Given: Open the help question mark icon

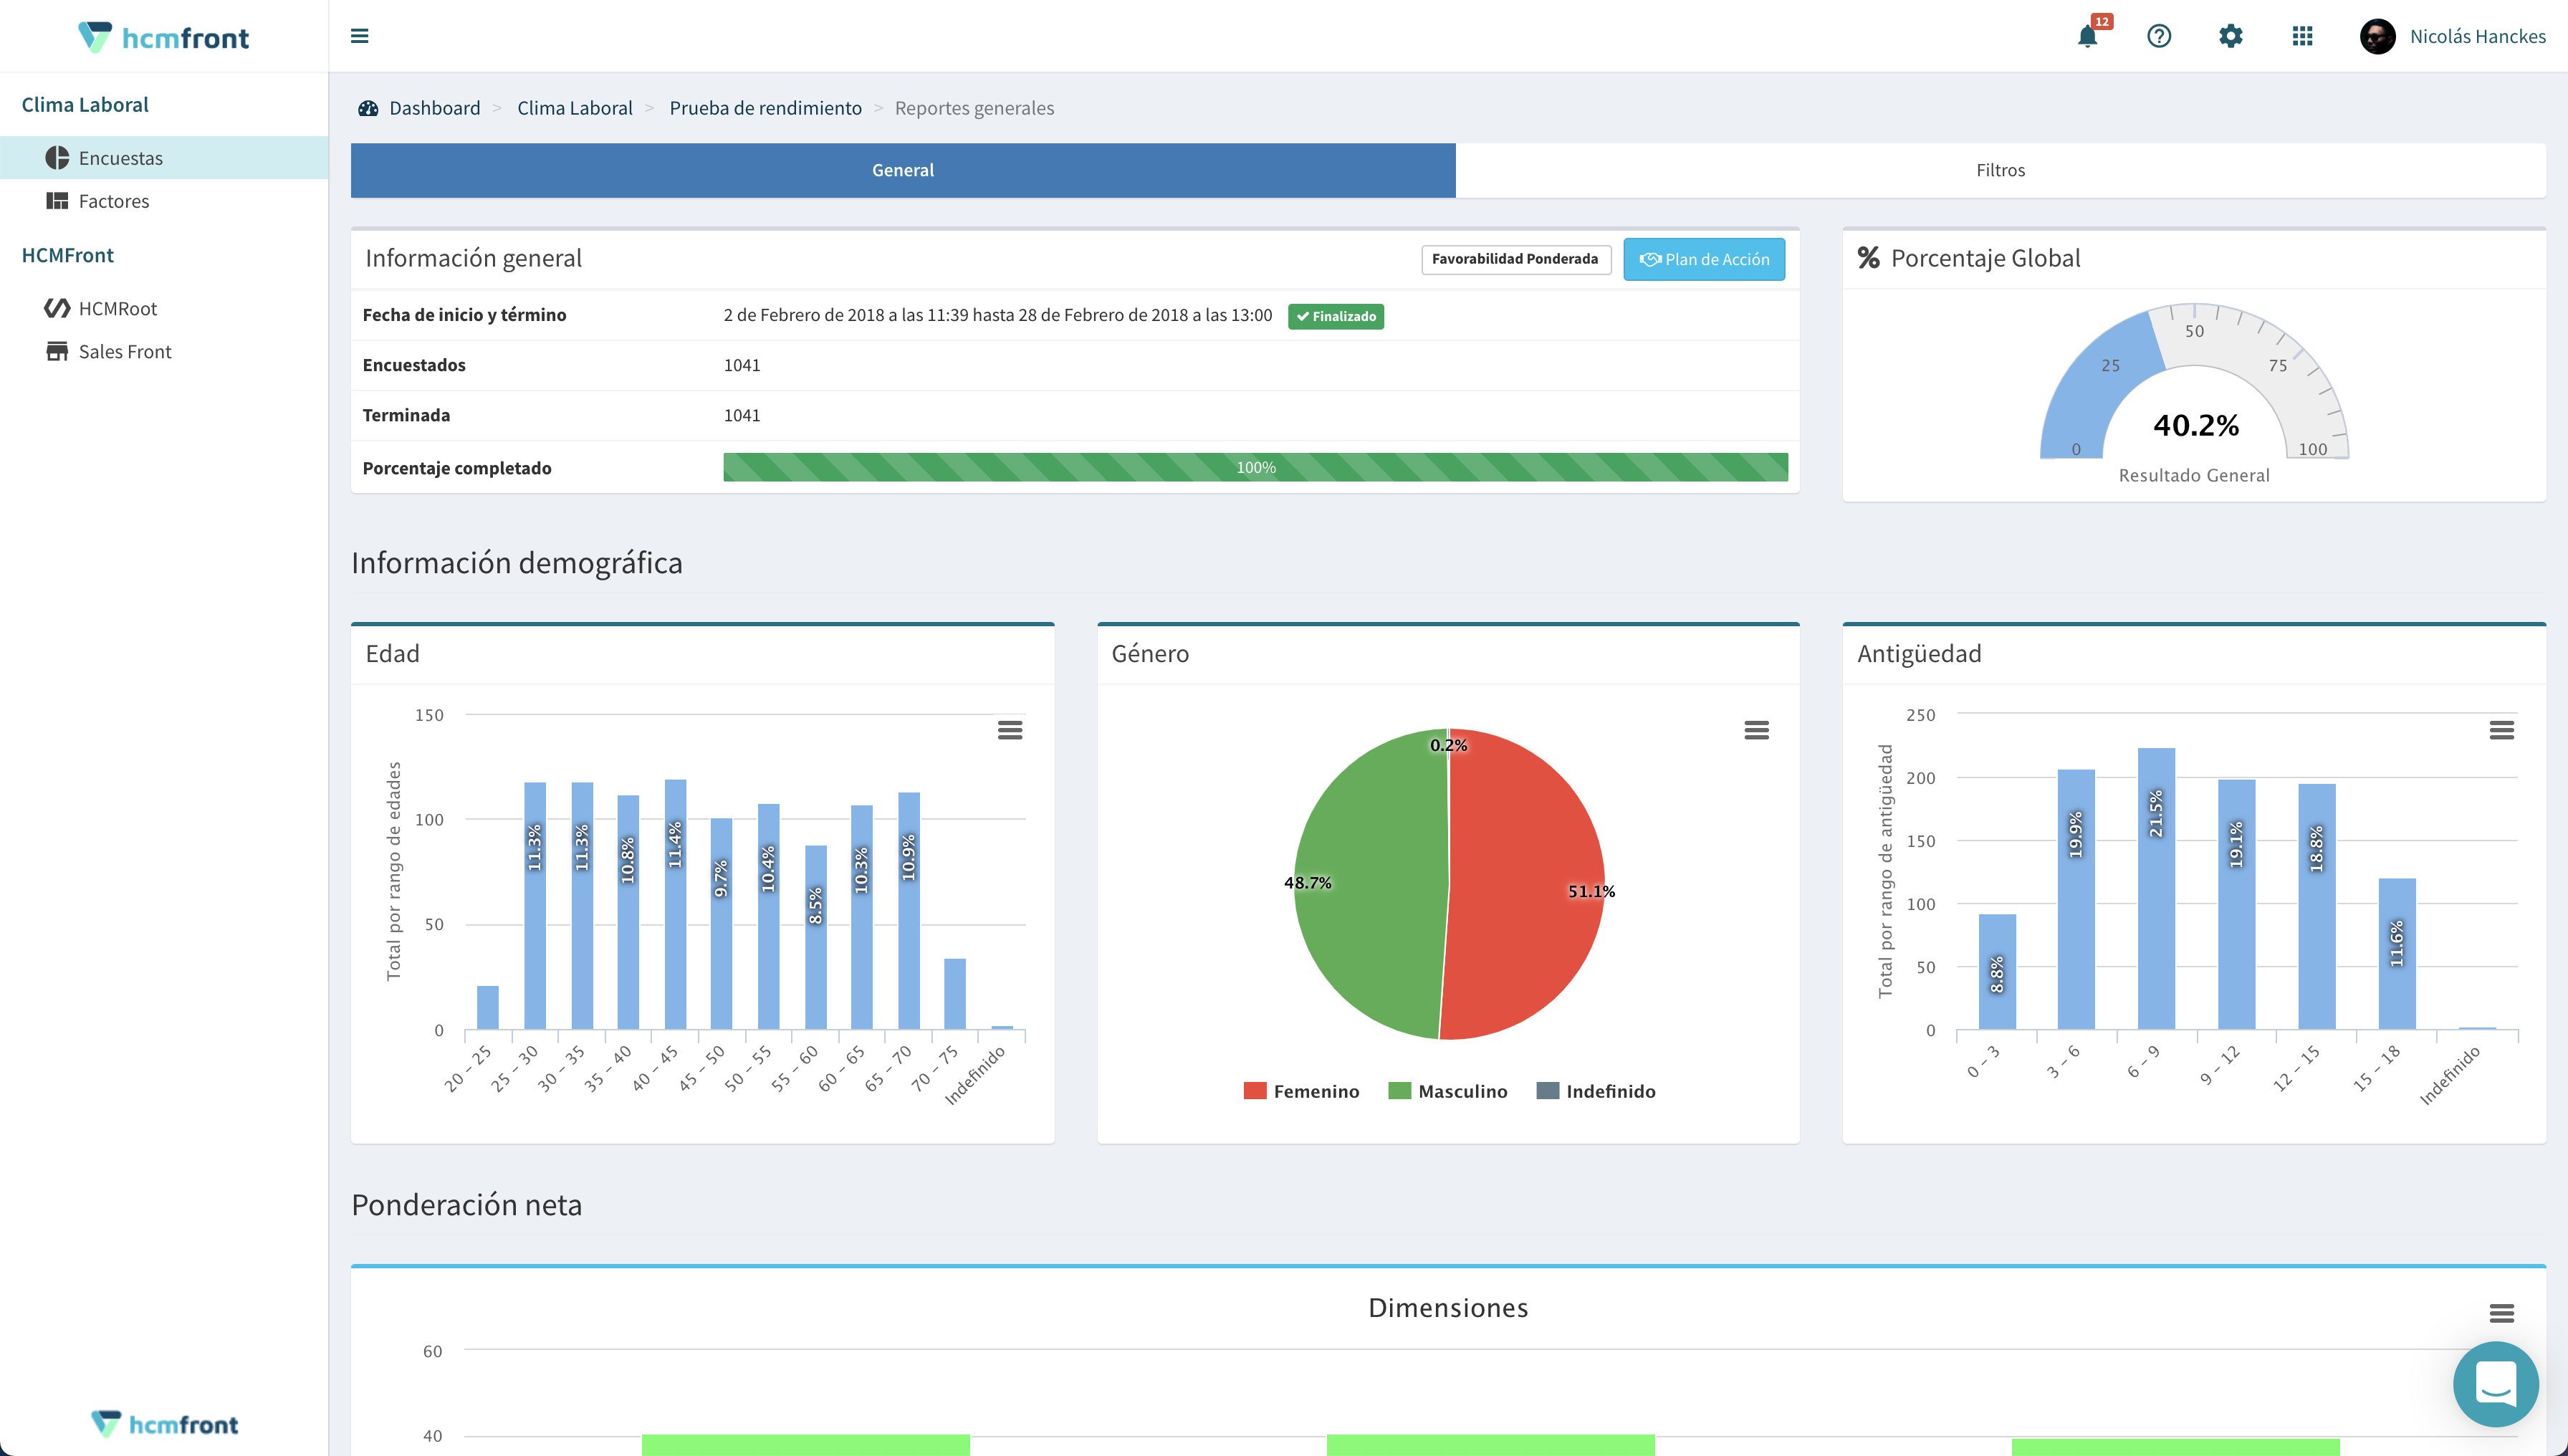Looking at the screenshot, I should click(x=2159, y=37).
